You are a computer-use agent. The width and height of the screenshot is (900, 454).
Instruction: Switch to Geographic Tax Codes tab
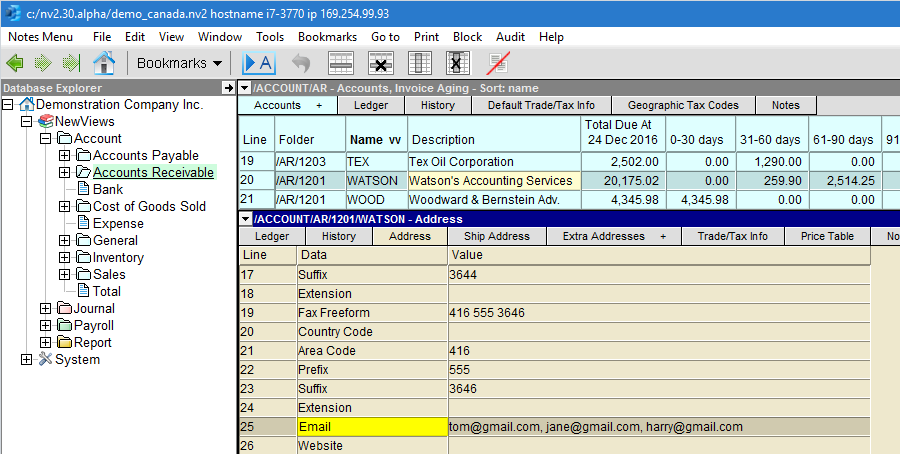684,105
